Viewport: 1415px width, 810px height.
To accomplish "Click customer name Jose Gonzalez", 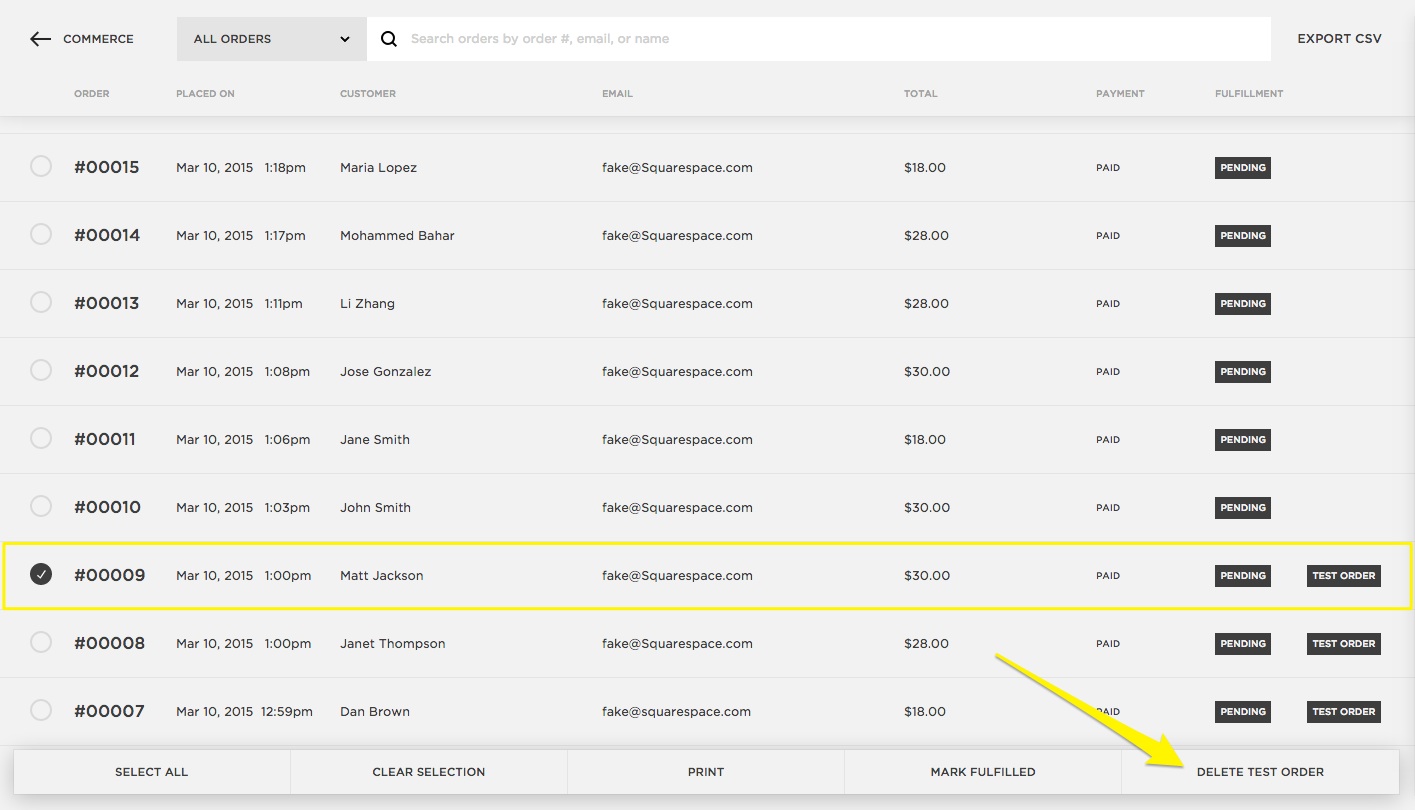I will (x=385, y=372).
